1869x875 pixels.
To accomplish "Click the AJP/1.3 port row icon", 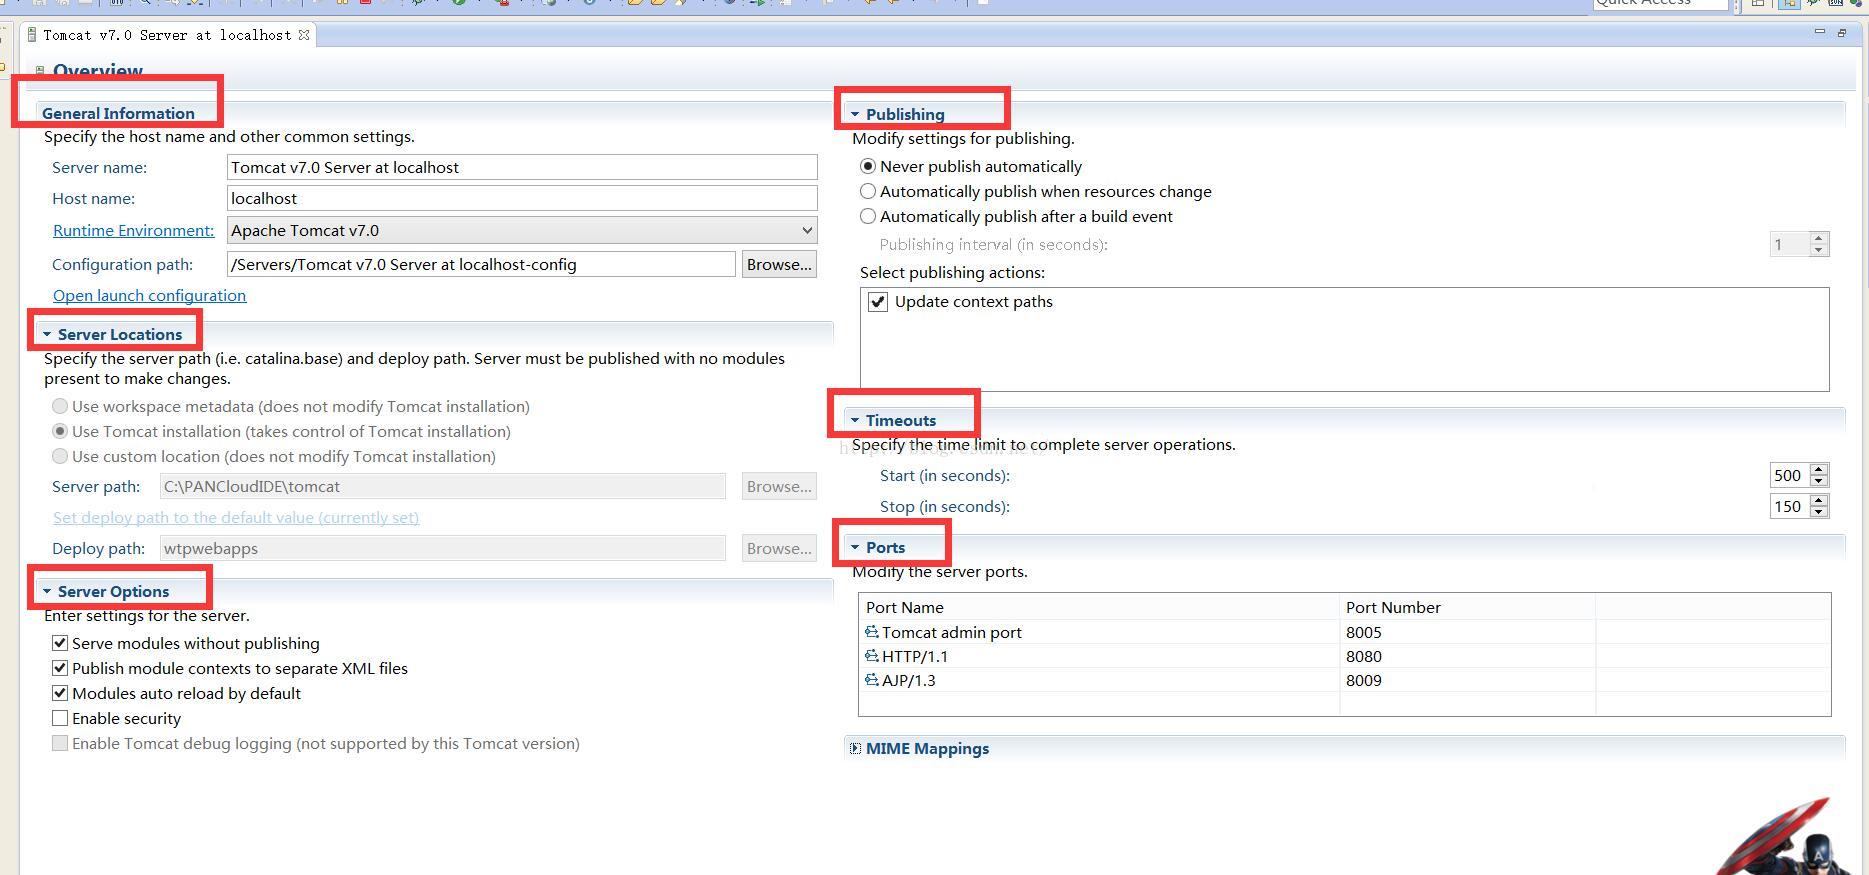I will tap(871, 680).
